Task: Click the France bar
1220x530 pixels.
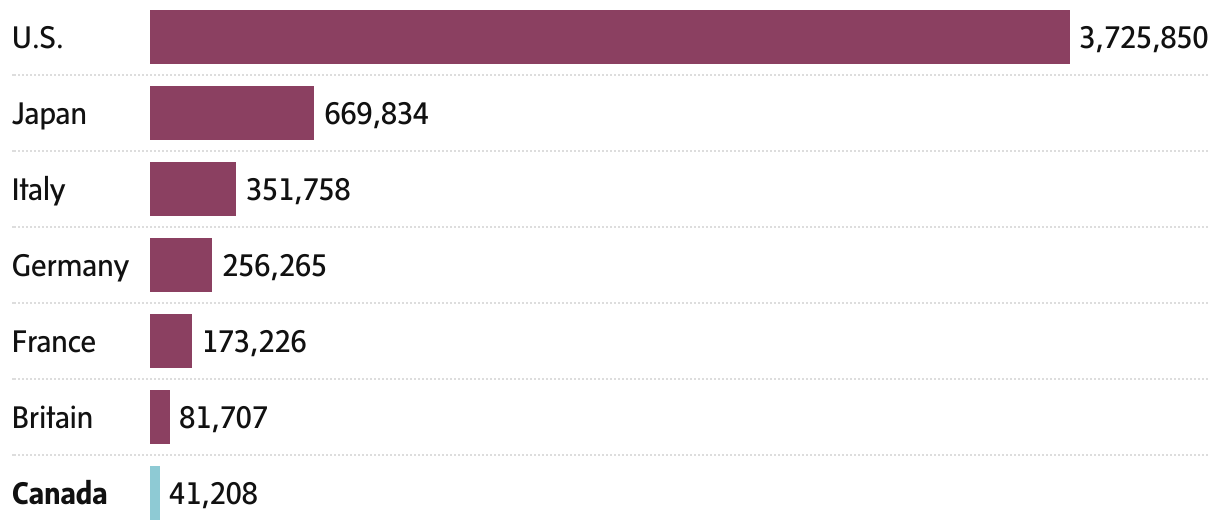Action: 170,341
